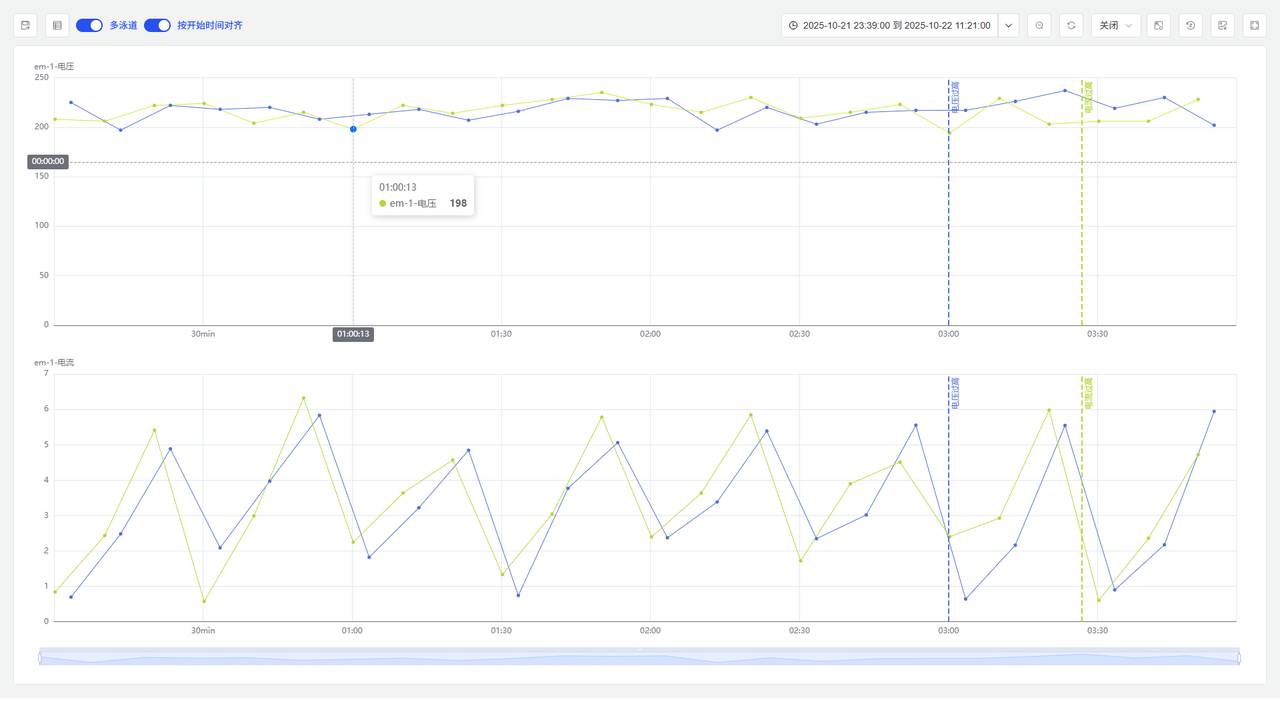Open the table list view icon

coord(57,25)
